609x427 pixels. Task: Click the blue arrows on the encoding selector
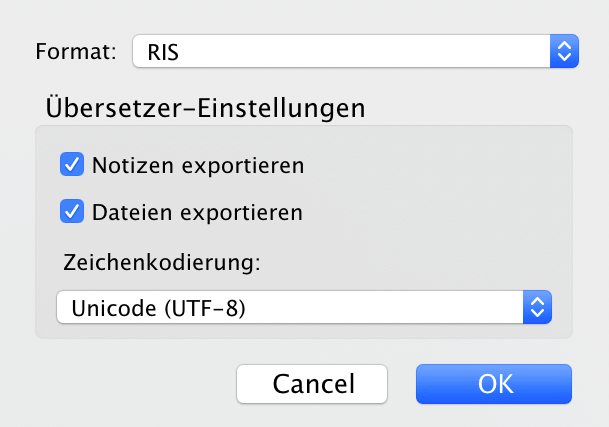(538, 309)
